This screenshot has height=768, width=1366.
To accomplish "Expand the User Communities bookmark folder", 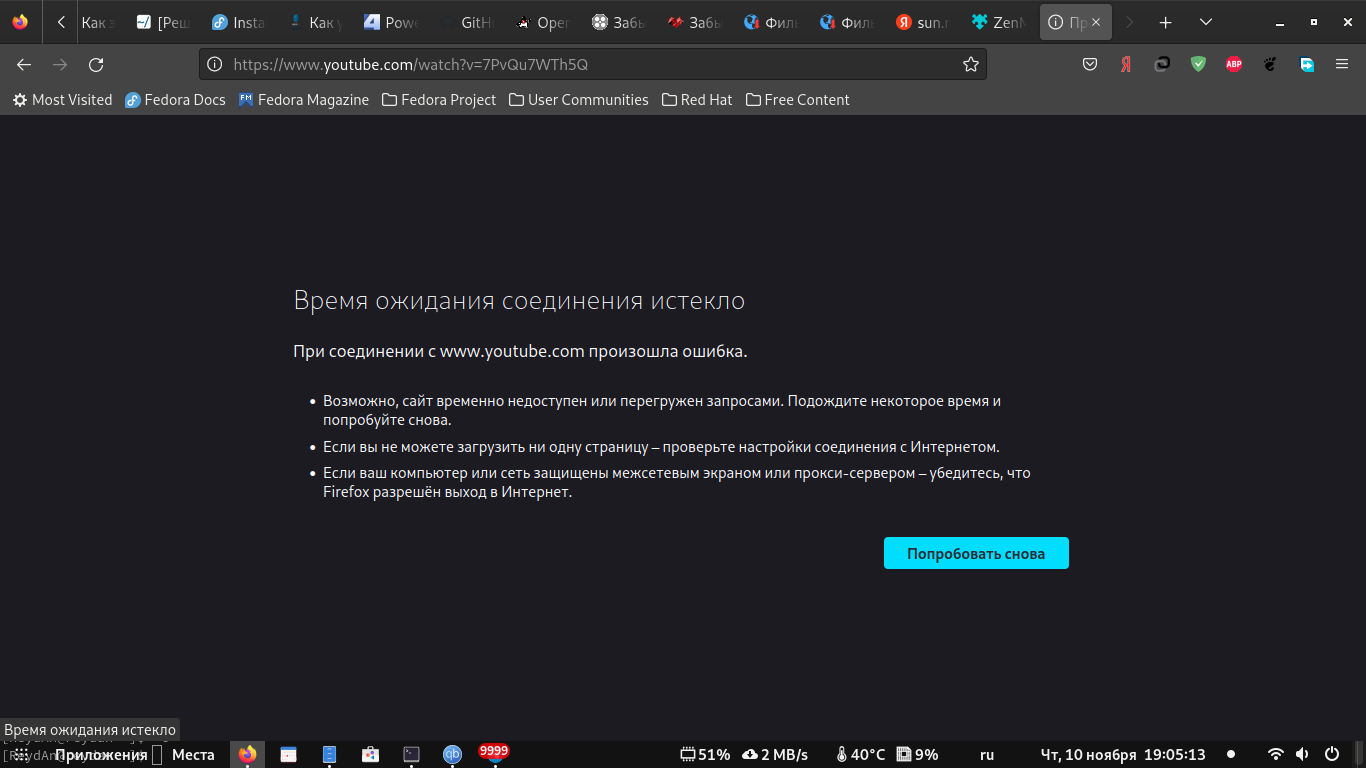I will (579, 100).
